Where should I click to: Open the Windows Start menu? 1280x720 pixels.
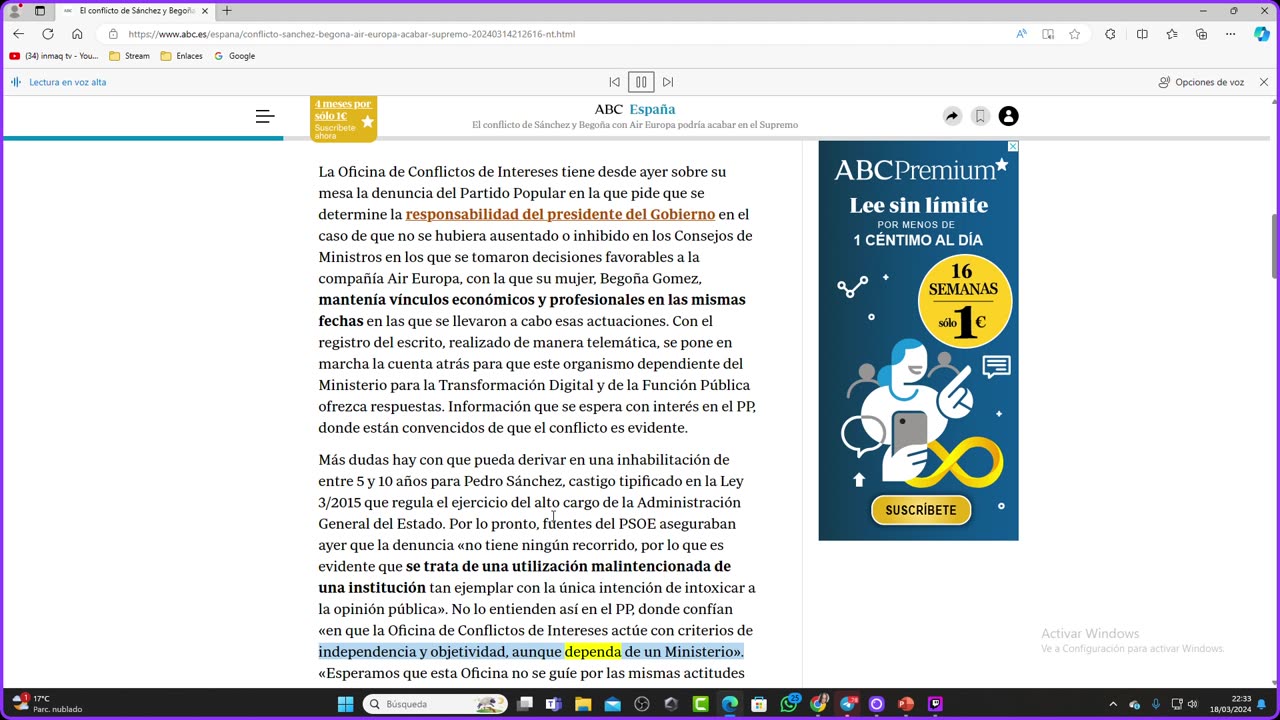[x=345, y=704]
